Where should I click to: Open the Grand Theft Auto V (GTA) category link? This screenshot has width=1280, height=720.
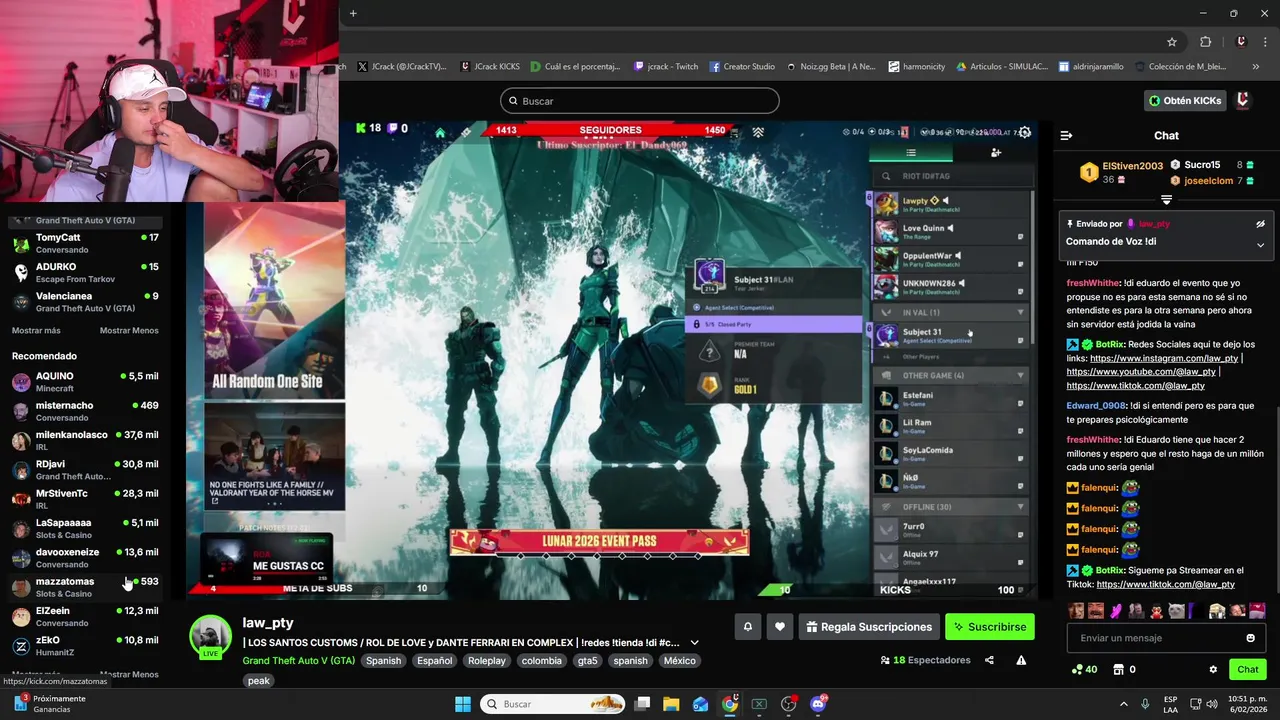pos(298,661)
